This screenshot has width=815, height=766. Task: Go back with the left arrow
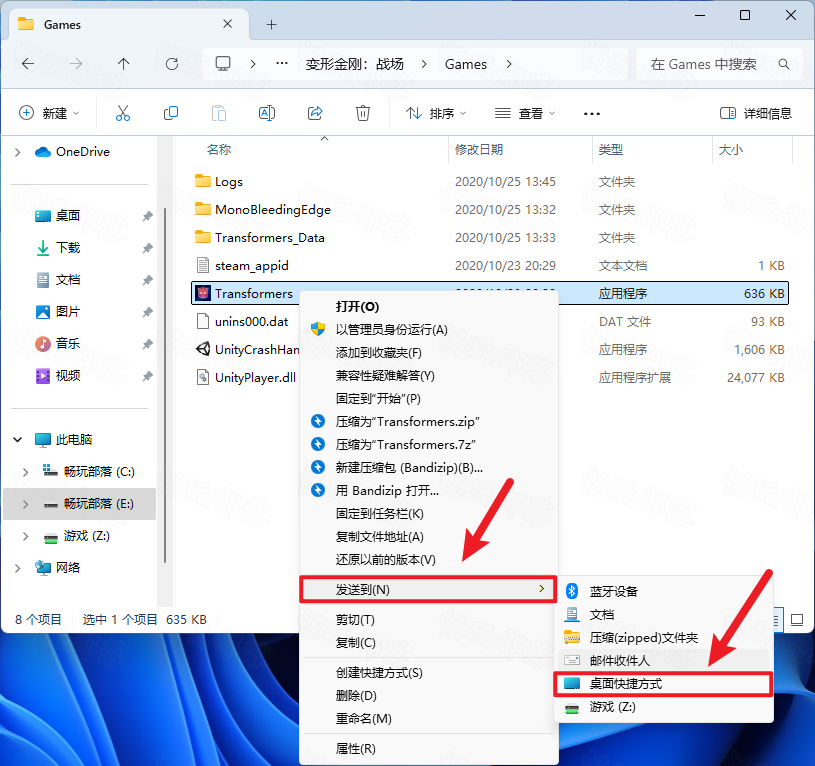pos(28,64)
